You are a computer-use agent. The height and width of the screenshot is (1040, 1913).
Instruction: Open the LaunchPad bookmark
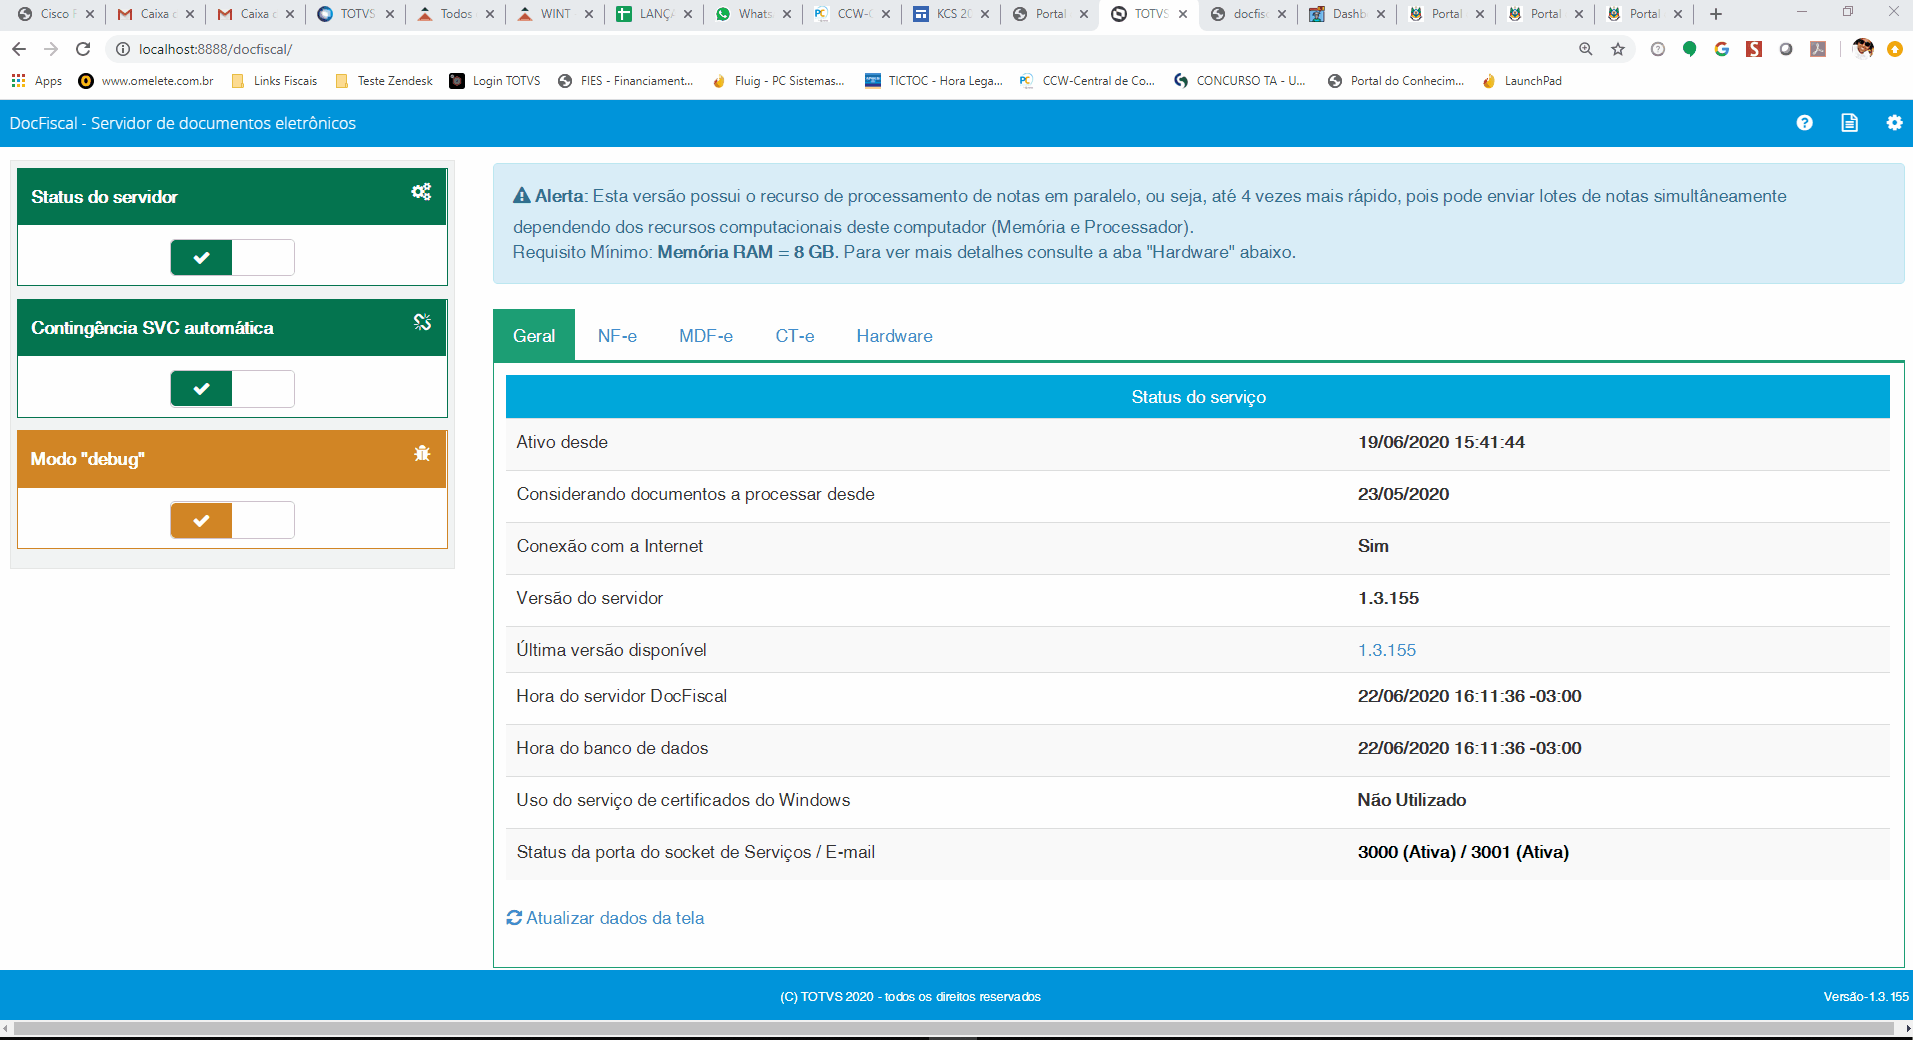[1522, 81]
